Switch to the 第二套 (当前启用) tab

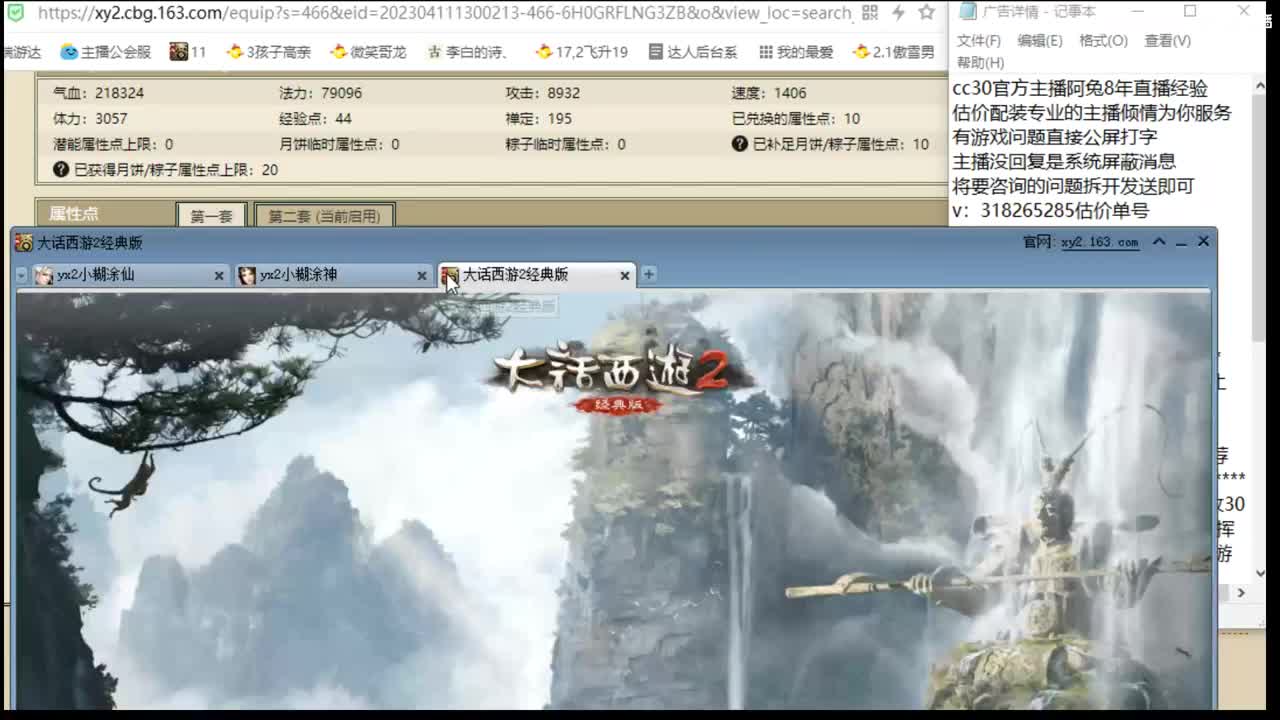coord(324,216)
